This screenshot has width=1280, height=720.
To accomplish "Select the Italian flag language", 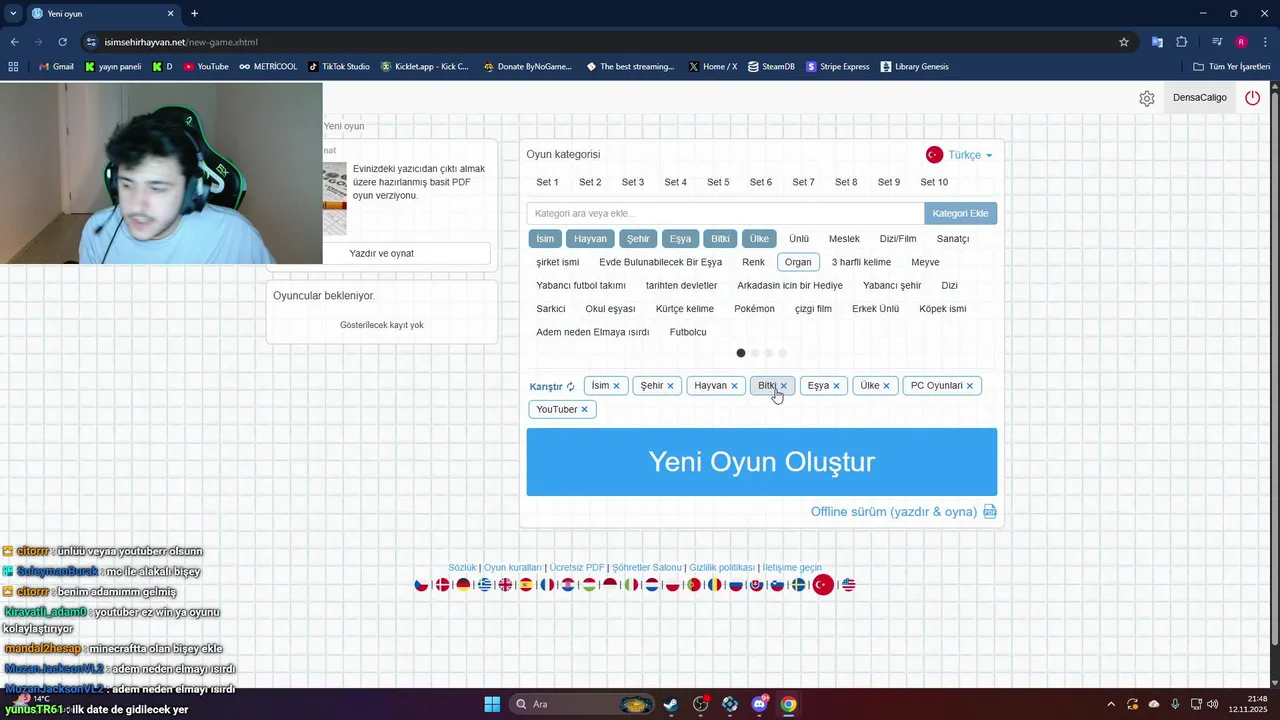I will coord(631,585).
